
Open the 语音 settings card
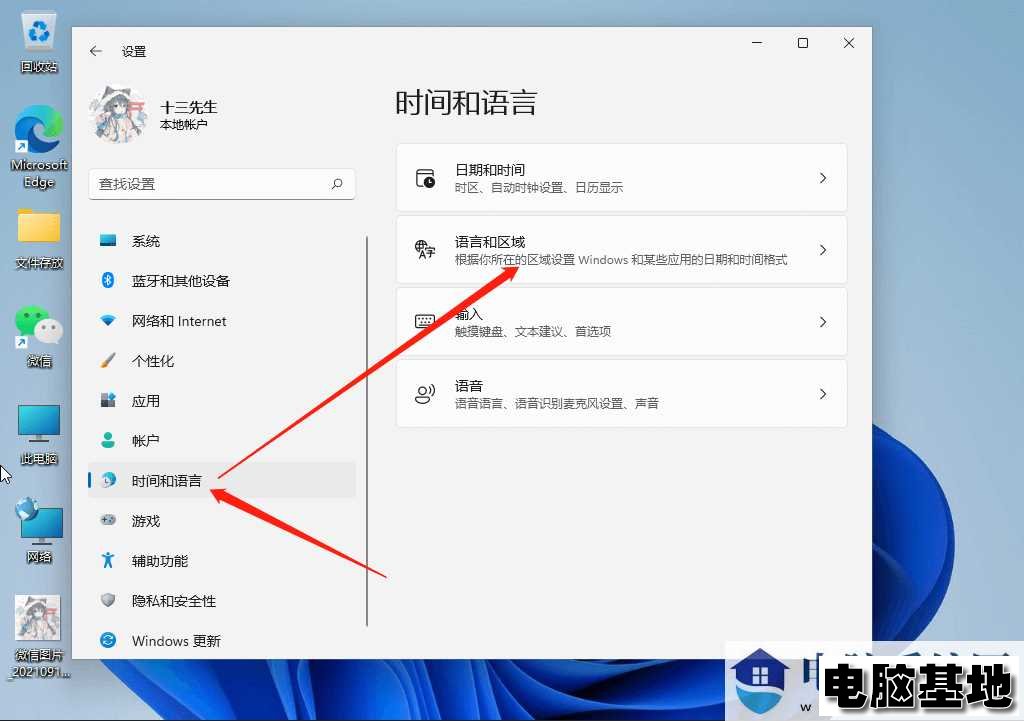coord(622,393)
